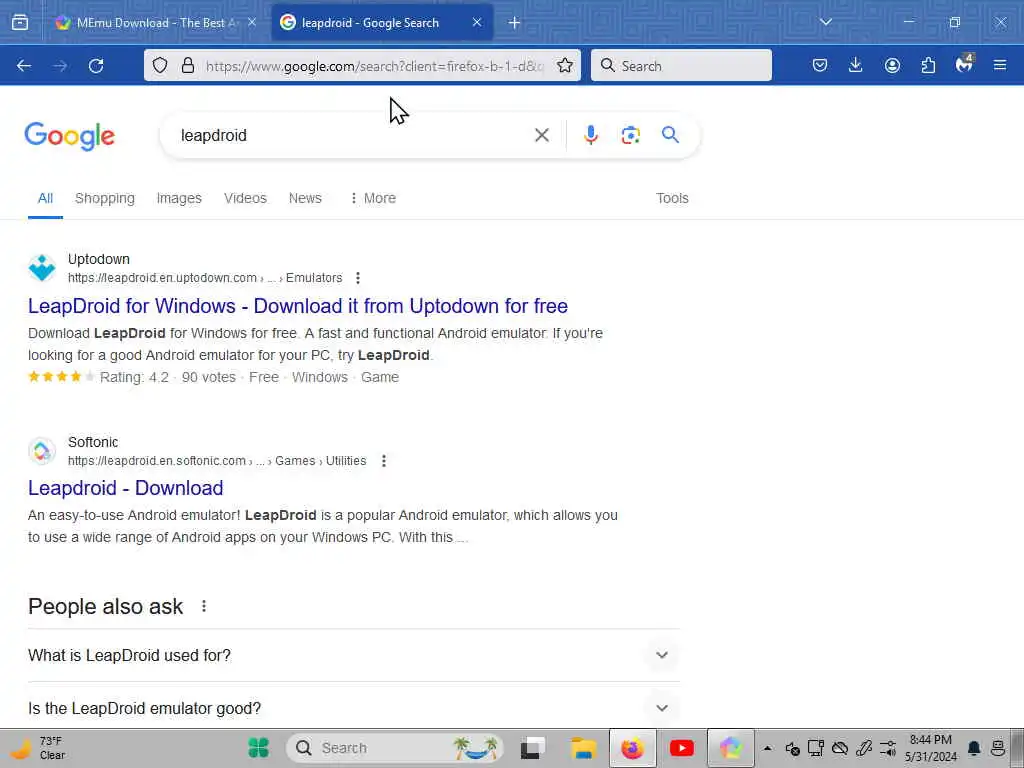Viewport: 1024px width, 768px height.
Task: Open YouTube taskbar app
Action: (682, 748)
